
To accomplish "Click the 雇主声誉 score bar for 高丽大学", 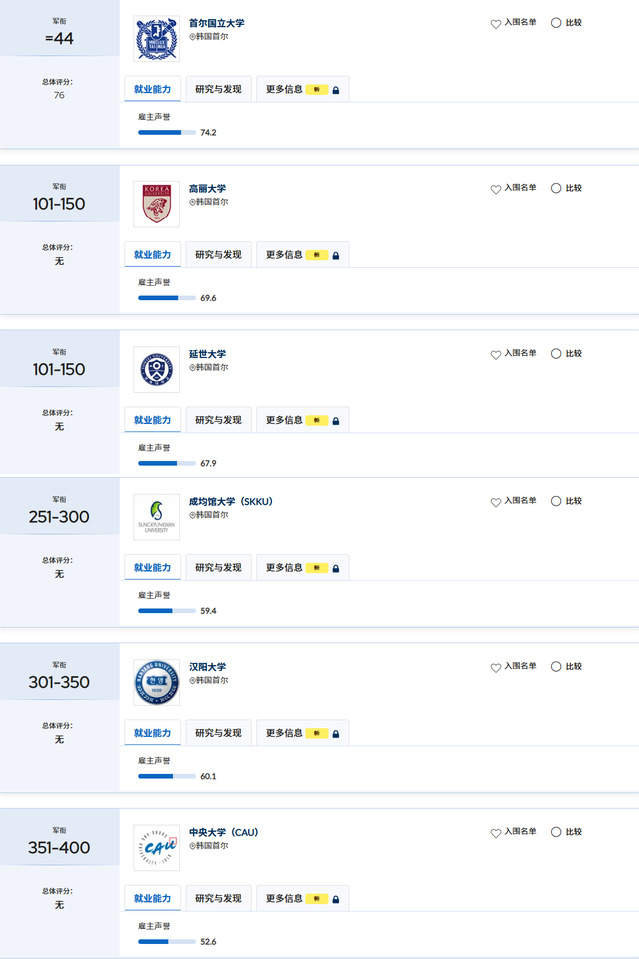I will (166, 298).
